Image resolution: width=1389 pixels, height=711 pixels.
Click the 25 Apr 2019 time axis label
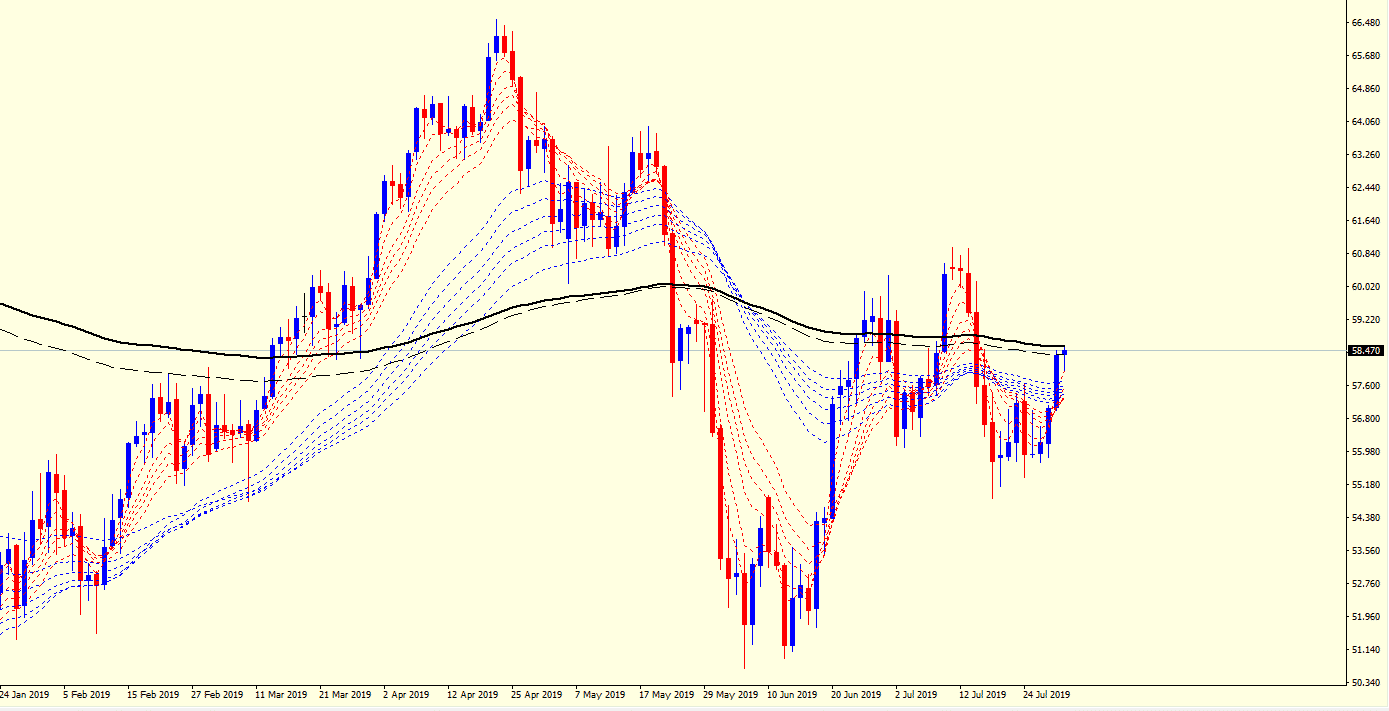coord(537,695)
